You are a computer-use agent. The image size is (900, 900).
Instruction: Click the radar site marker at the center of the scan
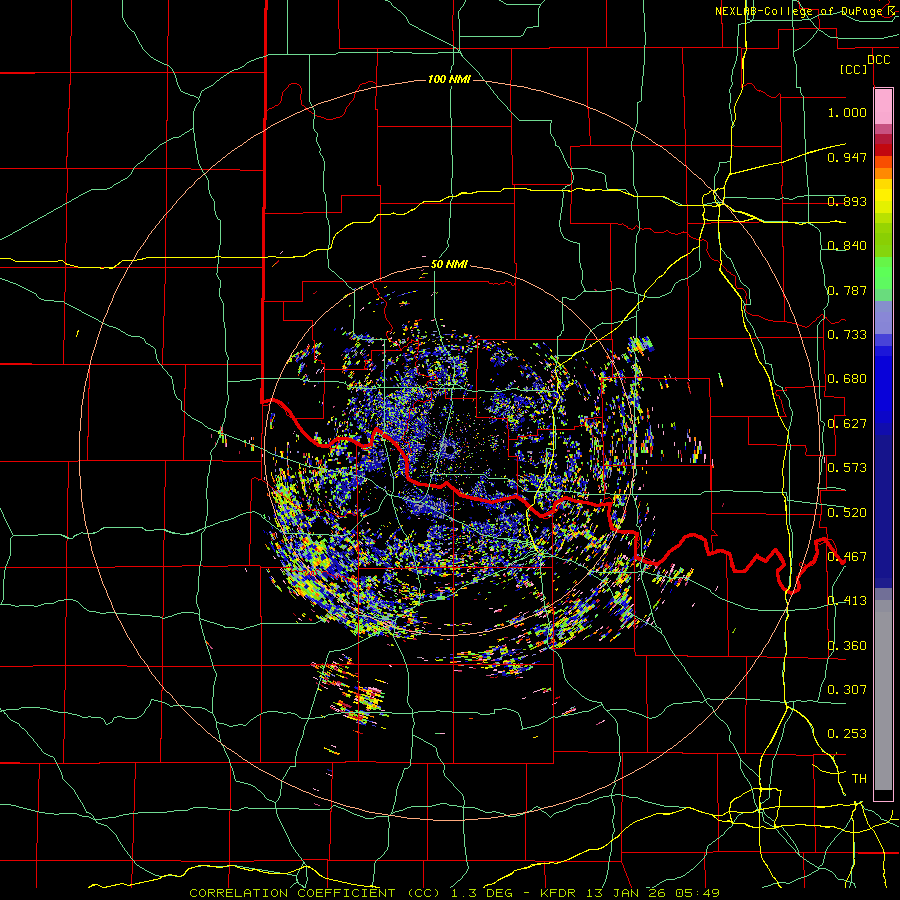coord(448,449)
